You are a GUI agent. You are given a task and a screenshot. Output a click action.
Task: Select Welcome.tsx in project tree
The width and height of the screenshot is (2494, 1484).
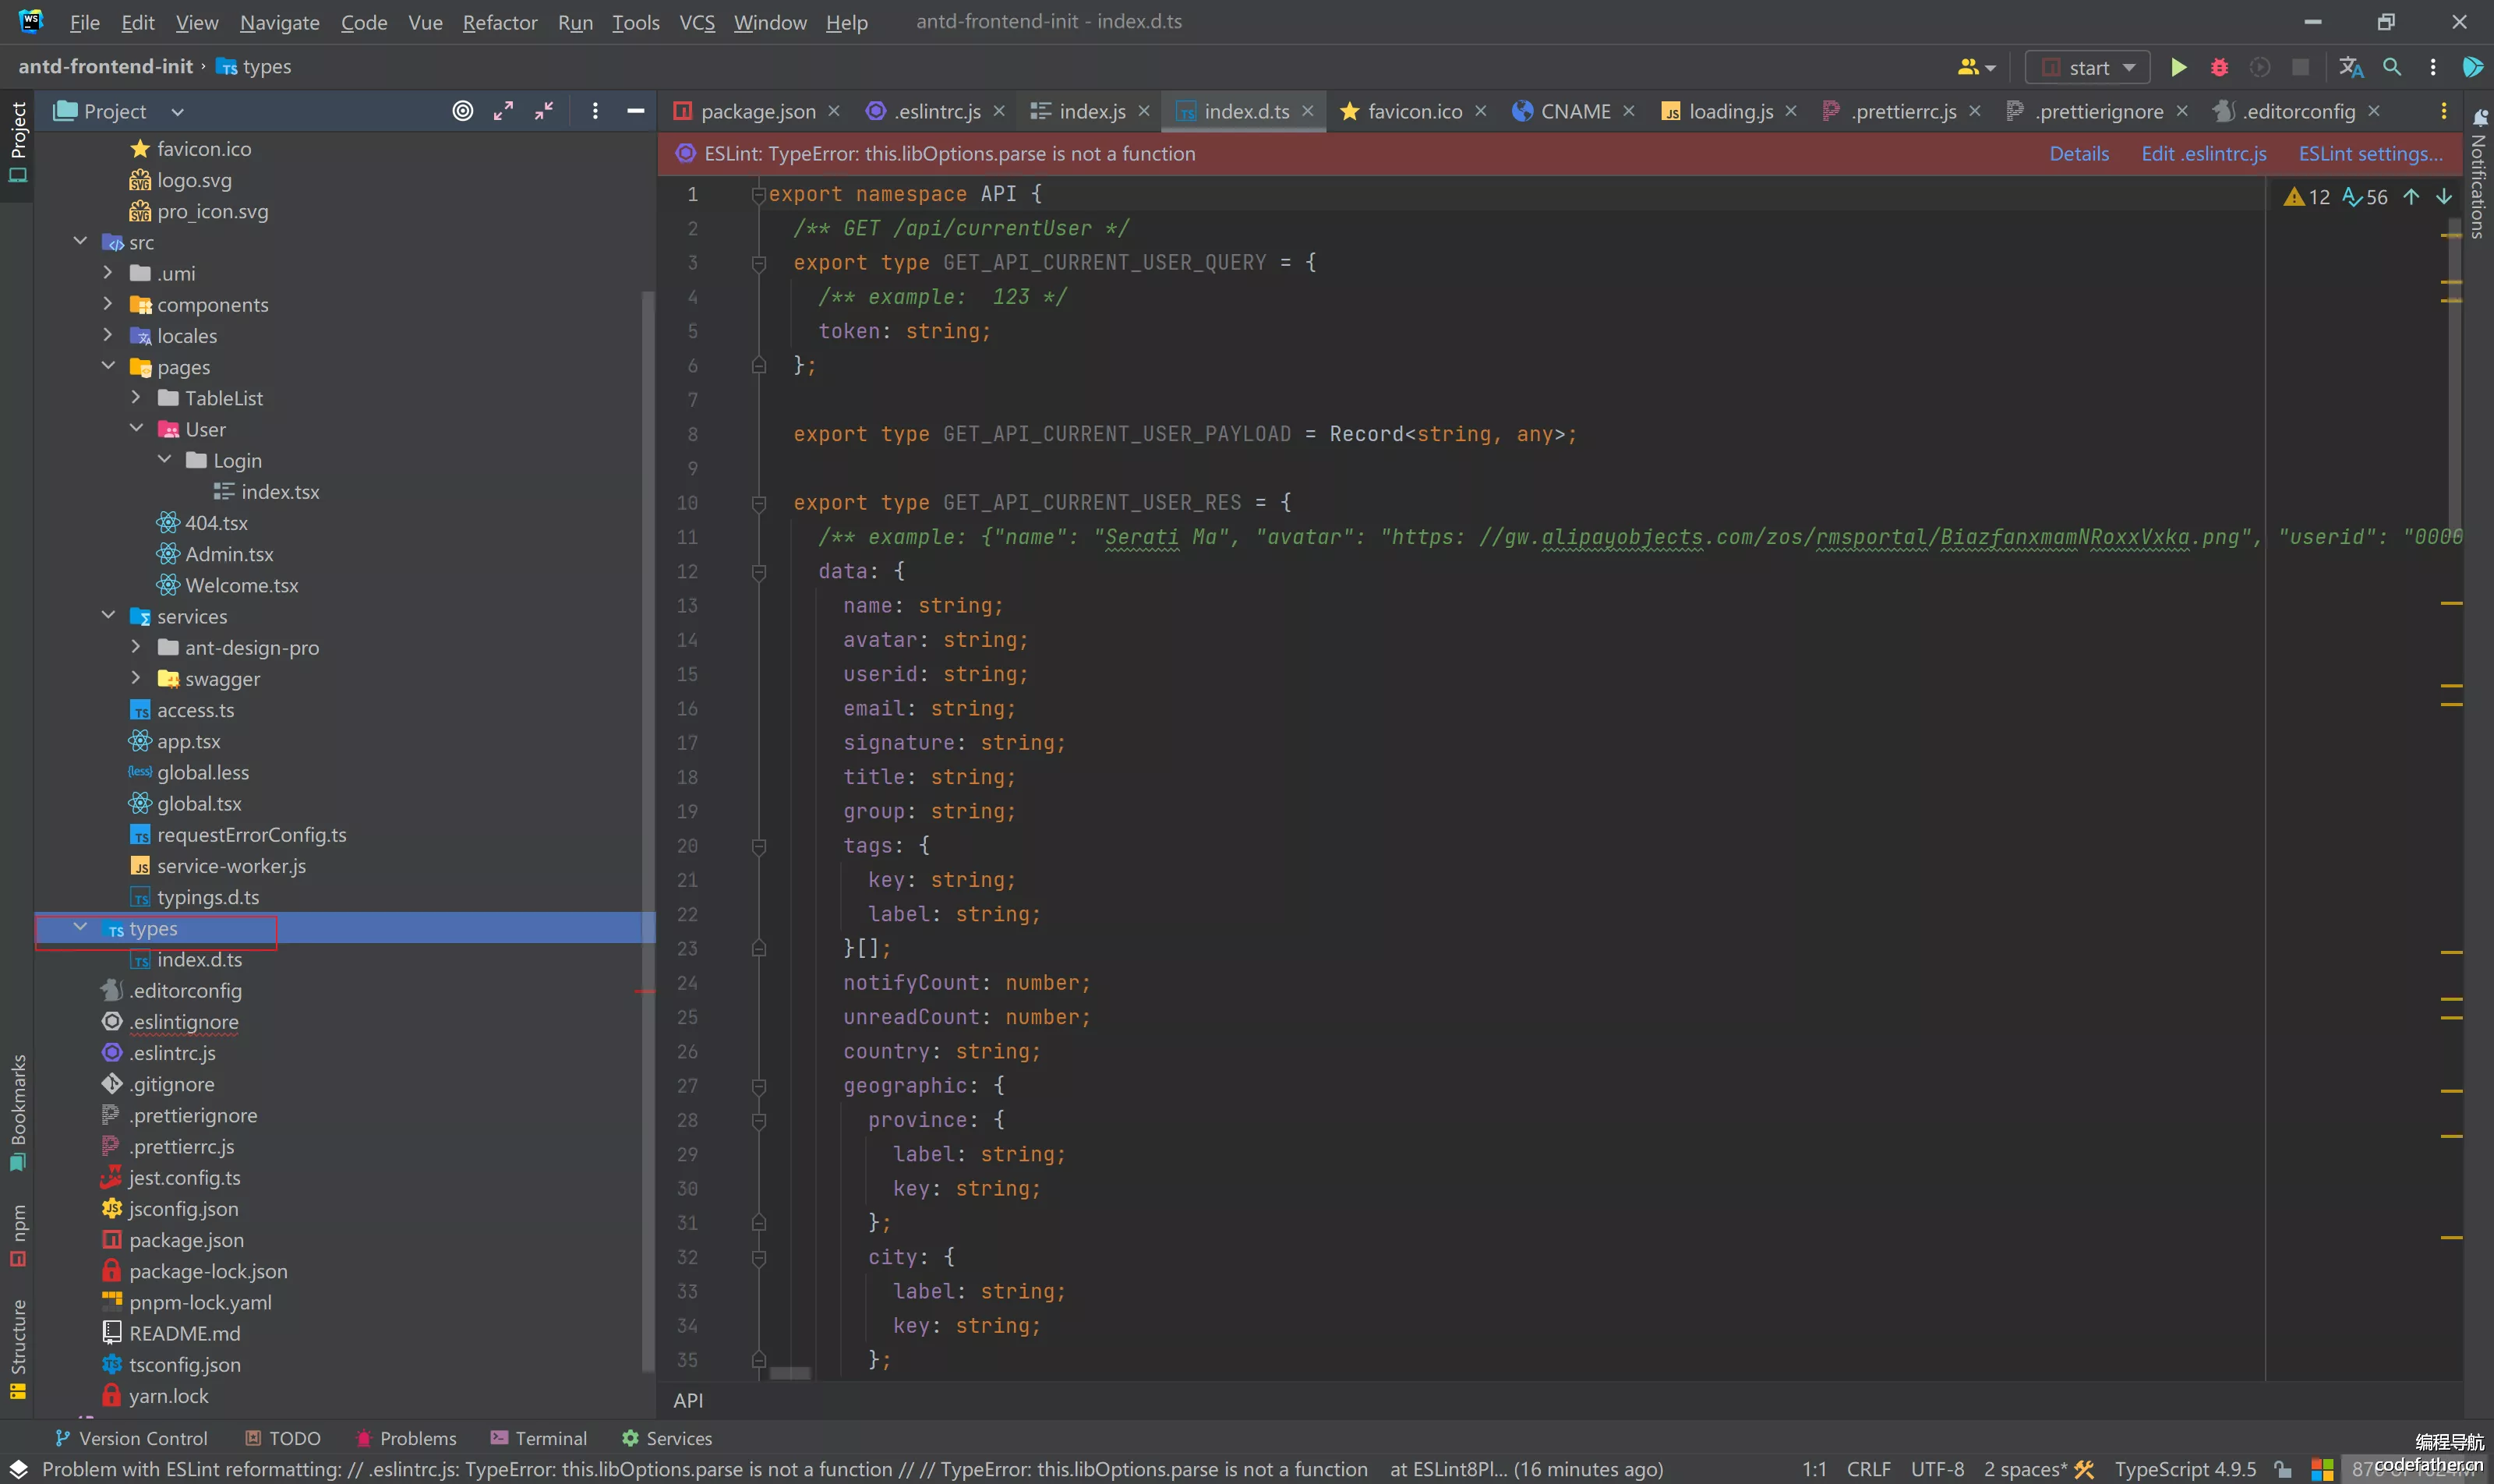click(x=242, y=585)
